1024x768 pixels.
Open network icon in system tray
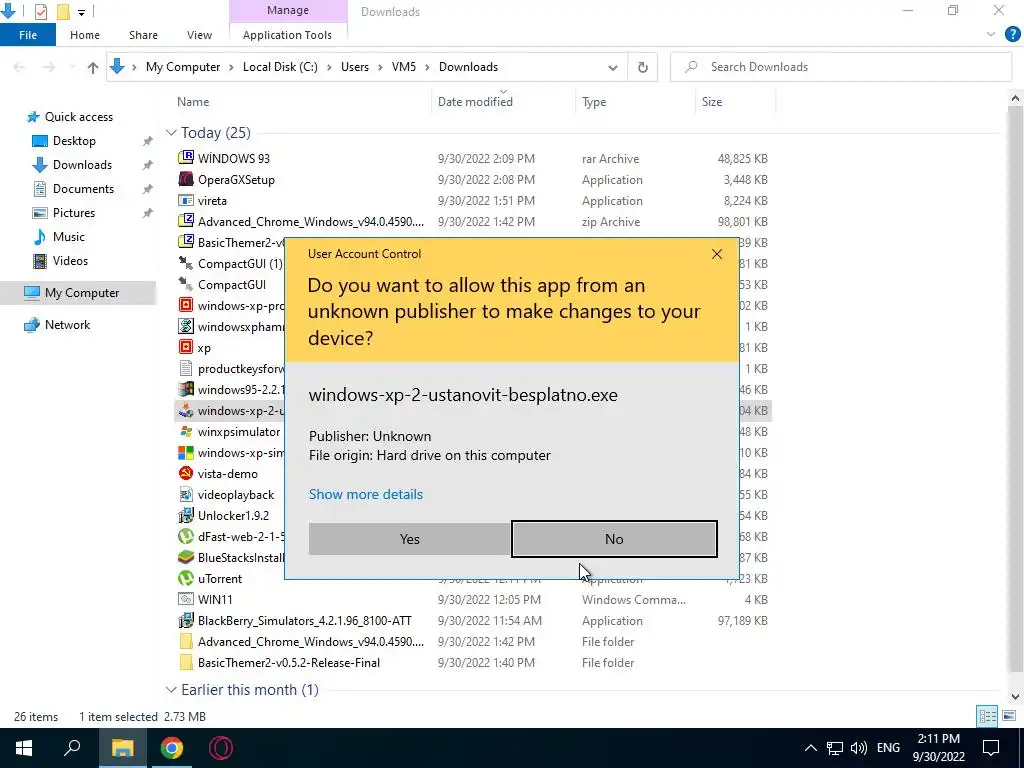tap(835, 748)
